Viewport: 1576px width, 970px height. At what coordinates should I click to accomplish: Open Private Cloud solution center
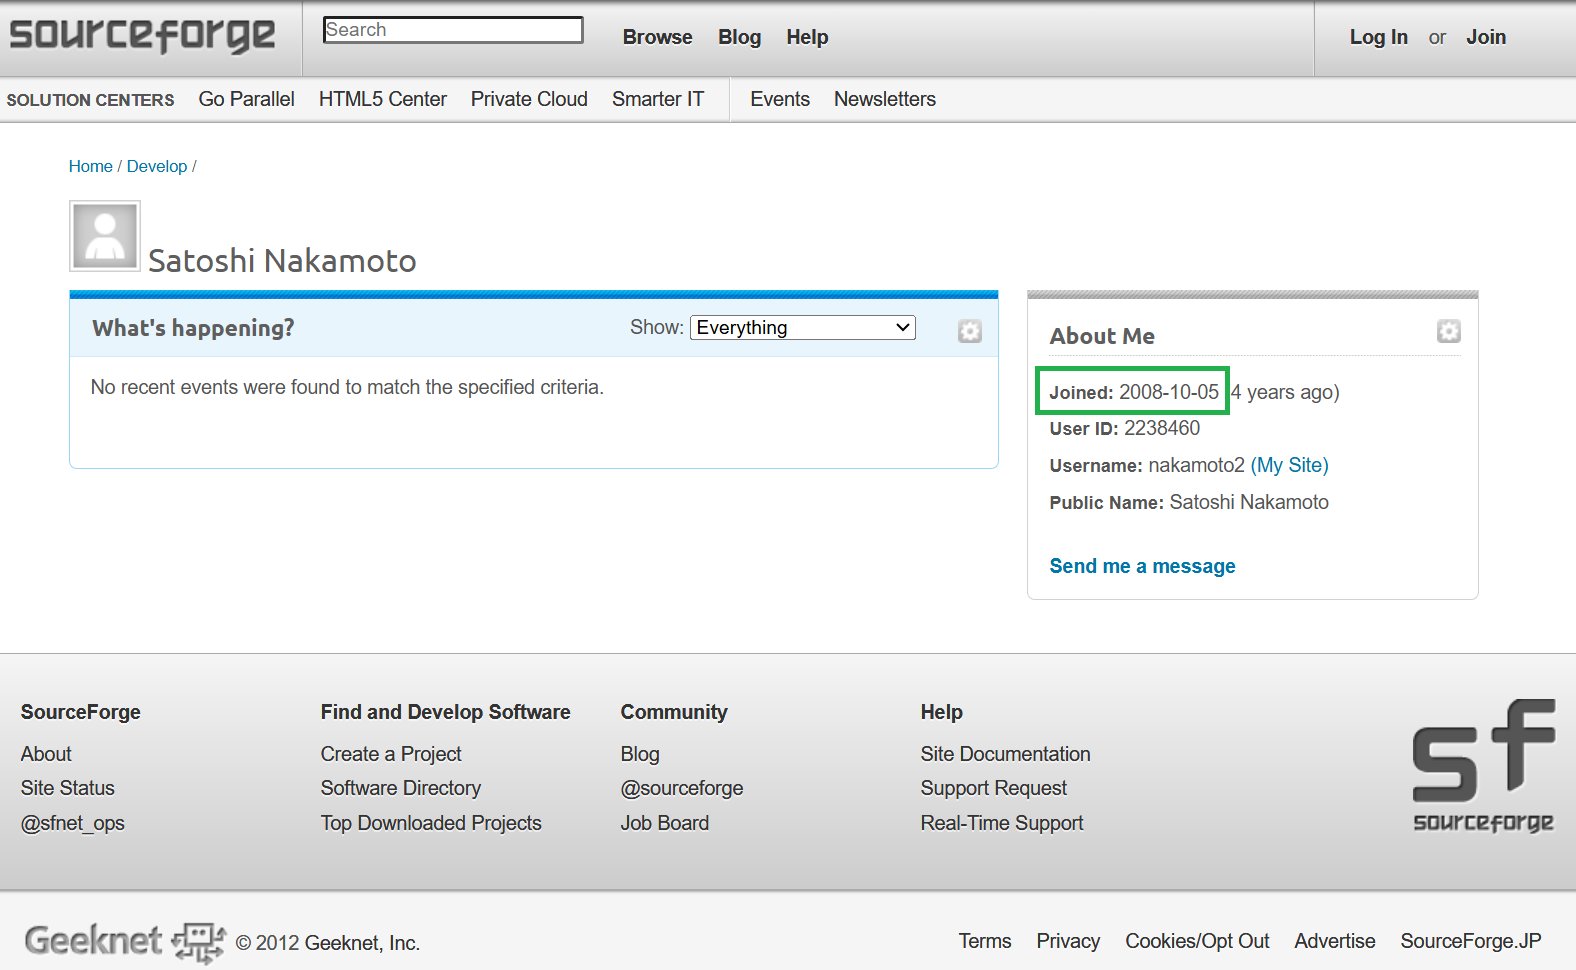point(529,99)
